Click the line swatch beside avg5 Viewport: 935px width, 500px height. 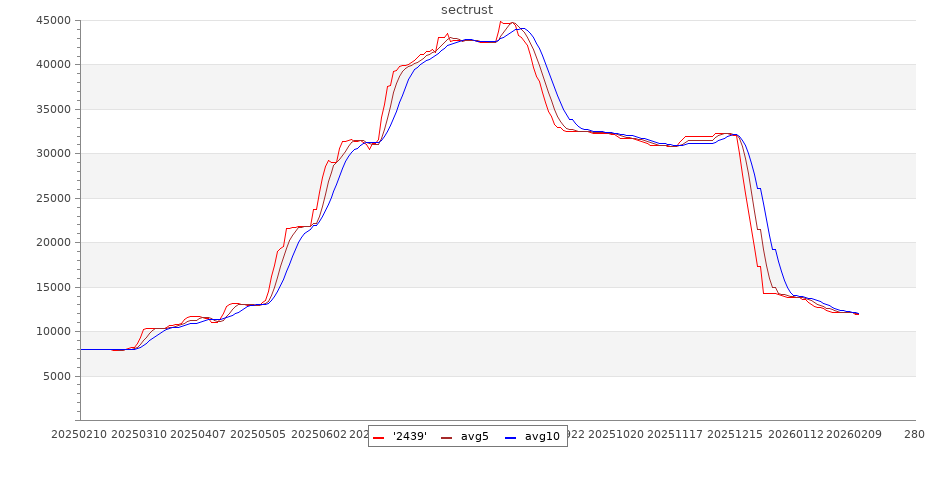pyautogui.click(x=447, y=437)
